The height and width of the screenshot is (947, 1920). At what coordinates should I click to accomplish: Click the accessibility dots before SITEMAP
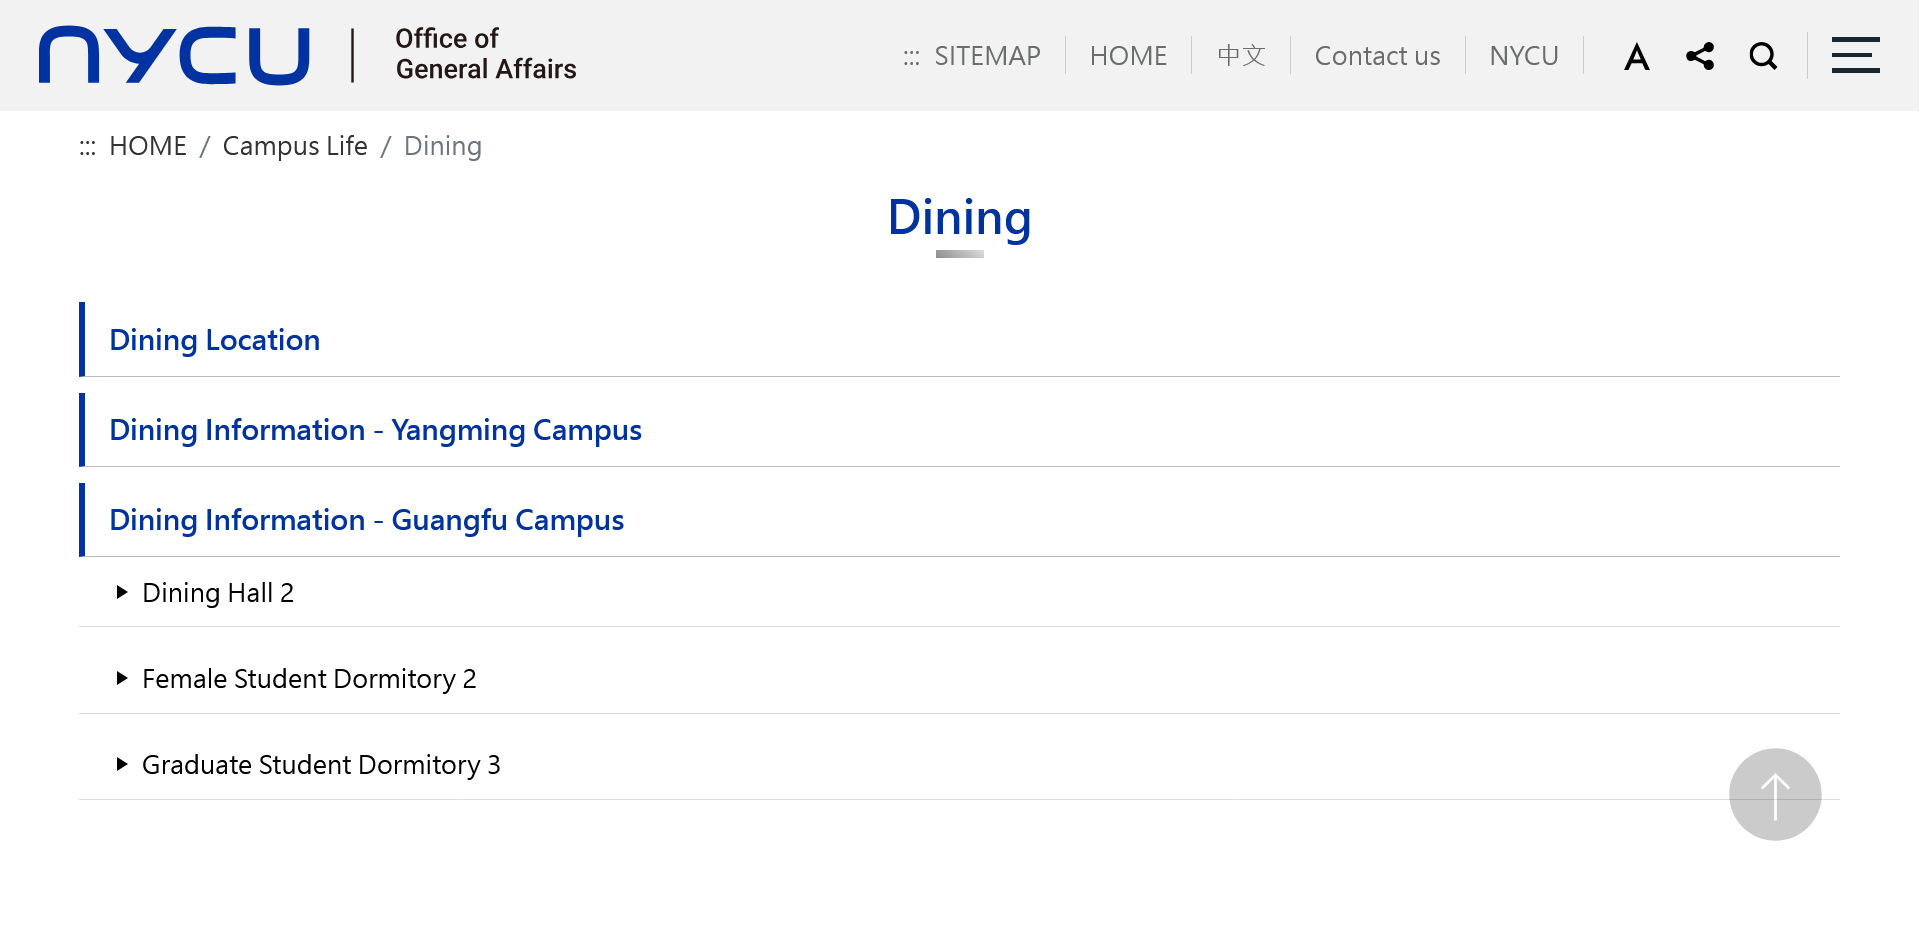[x=911, y=57]
